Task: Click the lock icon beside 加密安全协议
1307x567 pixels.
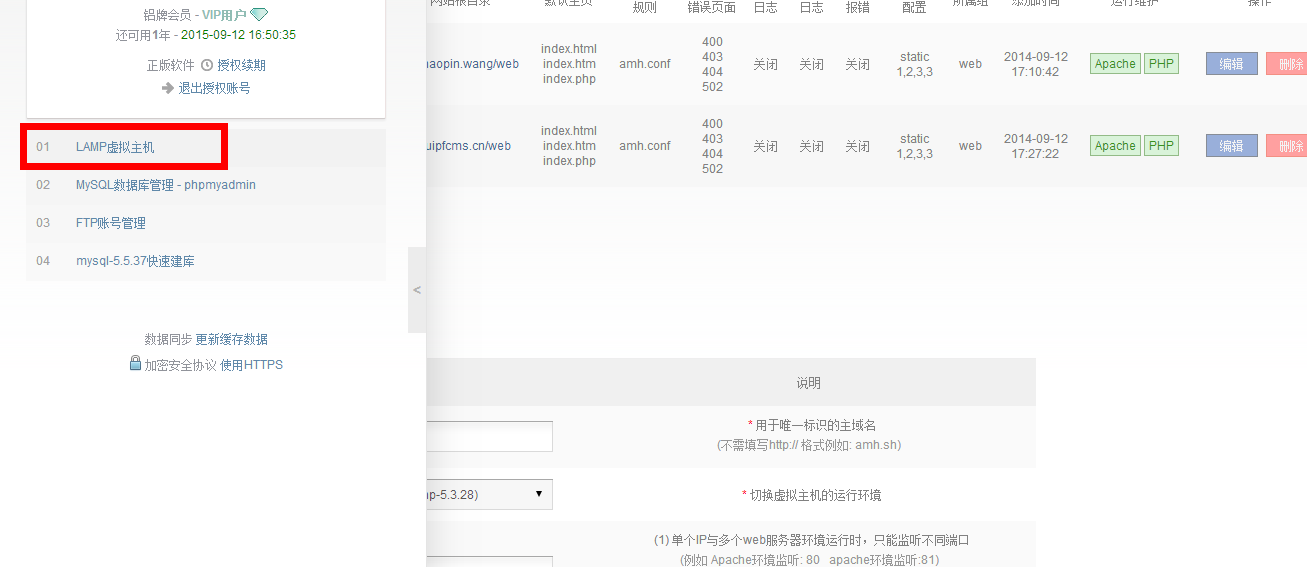Action: pyautogui.click(x=135, y=363)
